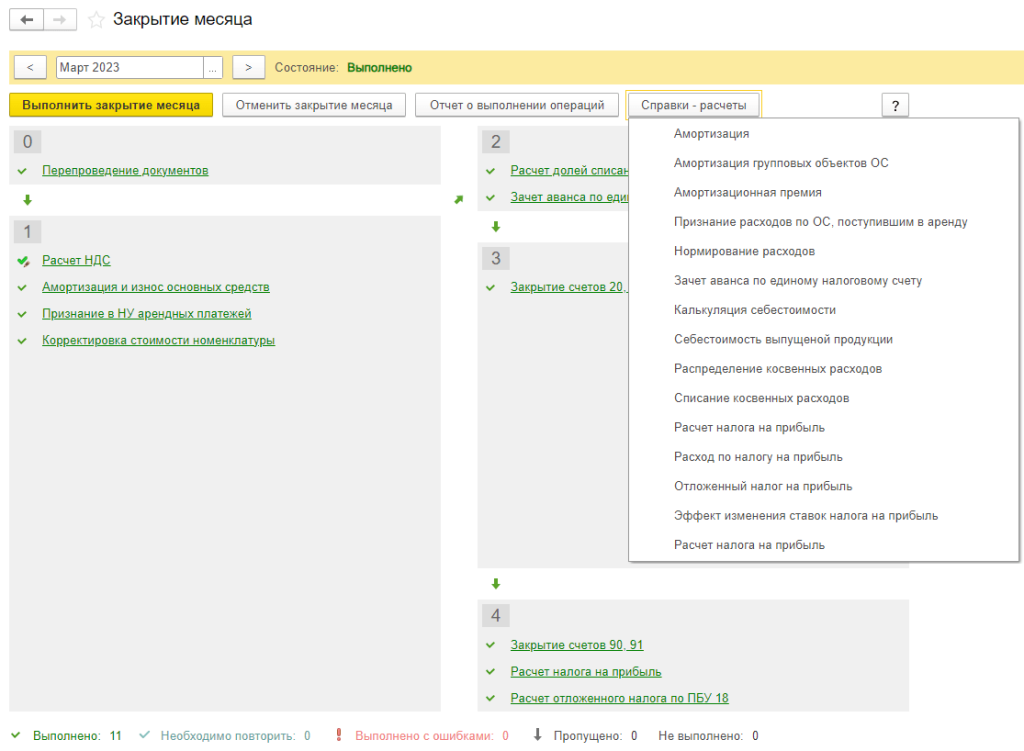Click the back navigation arrow icon
Screen dimensions: 1024x751
(27, 20)
